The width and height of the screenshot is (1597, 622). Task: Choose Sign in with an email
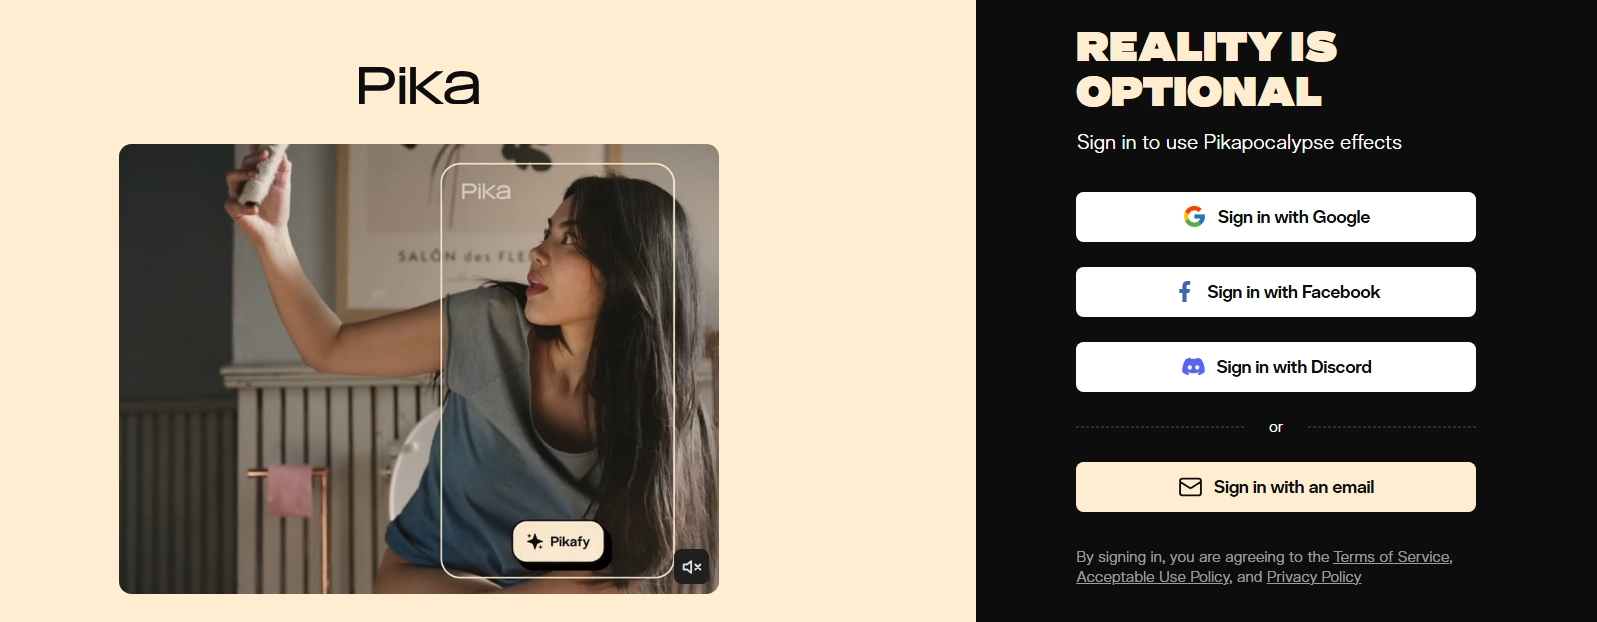point(1276,487)
